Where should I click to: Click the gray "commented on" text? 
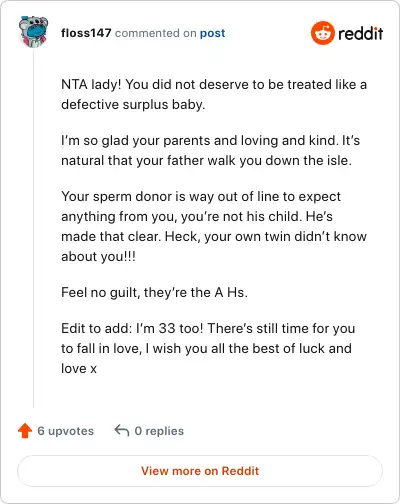coord(156,33)
